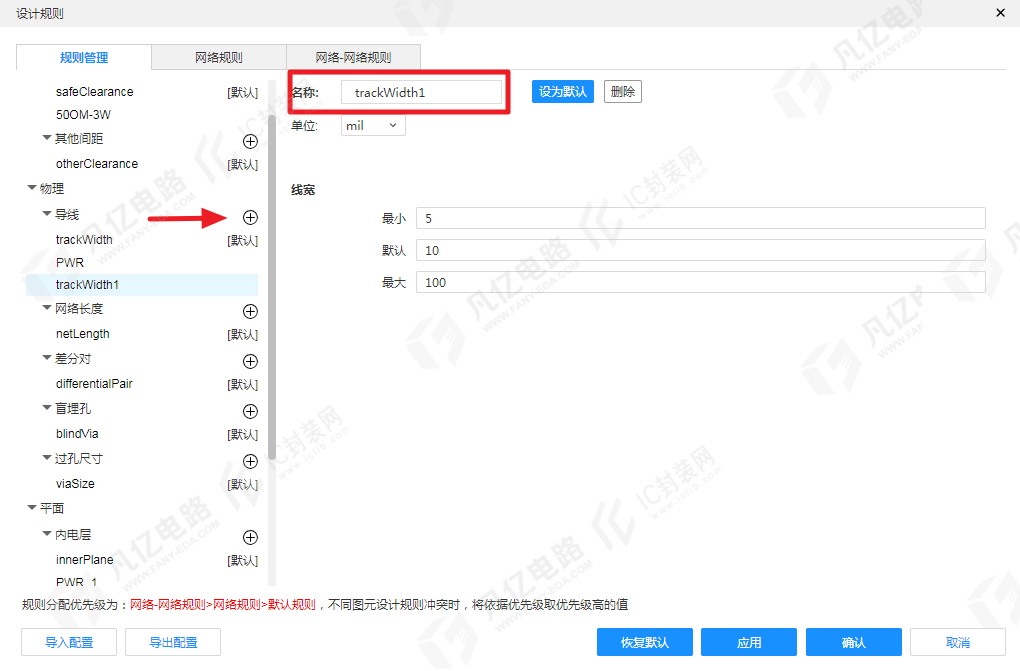
Task: Select the 50OM-3W rule
Action: pos(83,115)
